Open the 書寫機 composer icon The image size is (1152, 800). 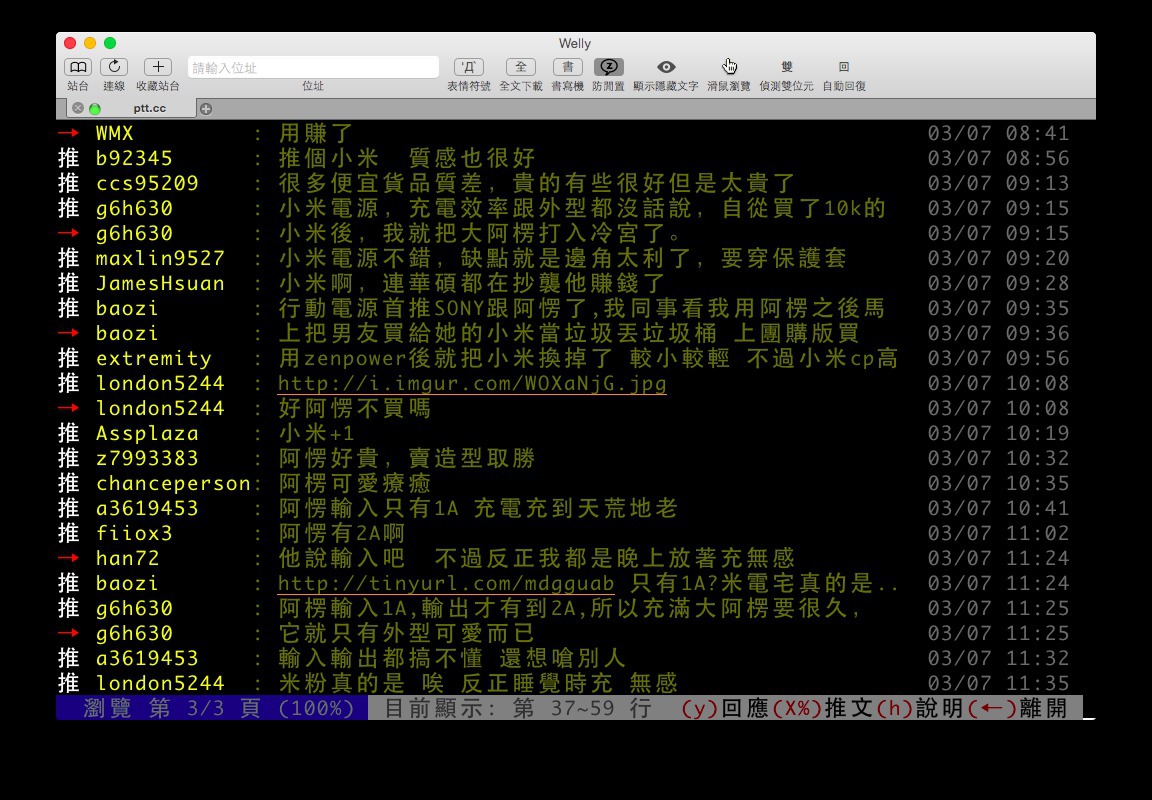pyautogui.click(x=567, y=67)
